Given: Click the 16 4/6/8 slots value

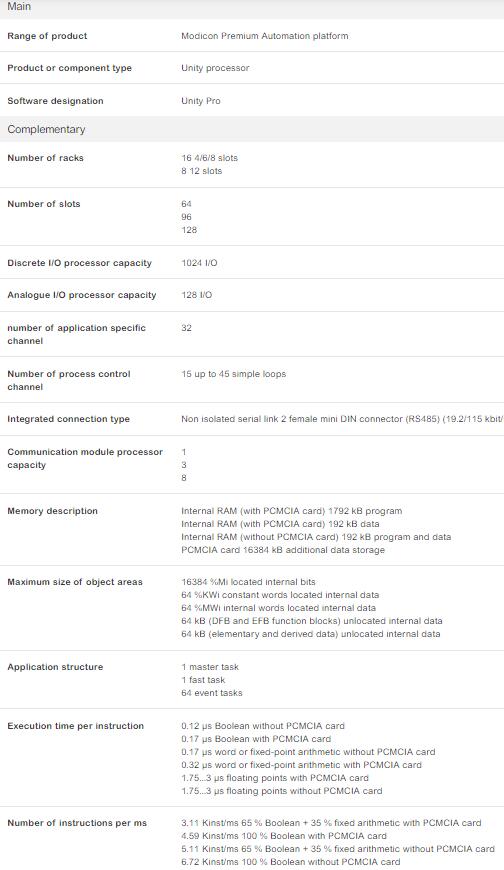Looking at the screenshot, I should pyautogui.click(x=209, y=158).
